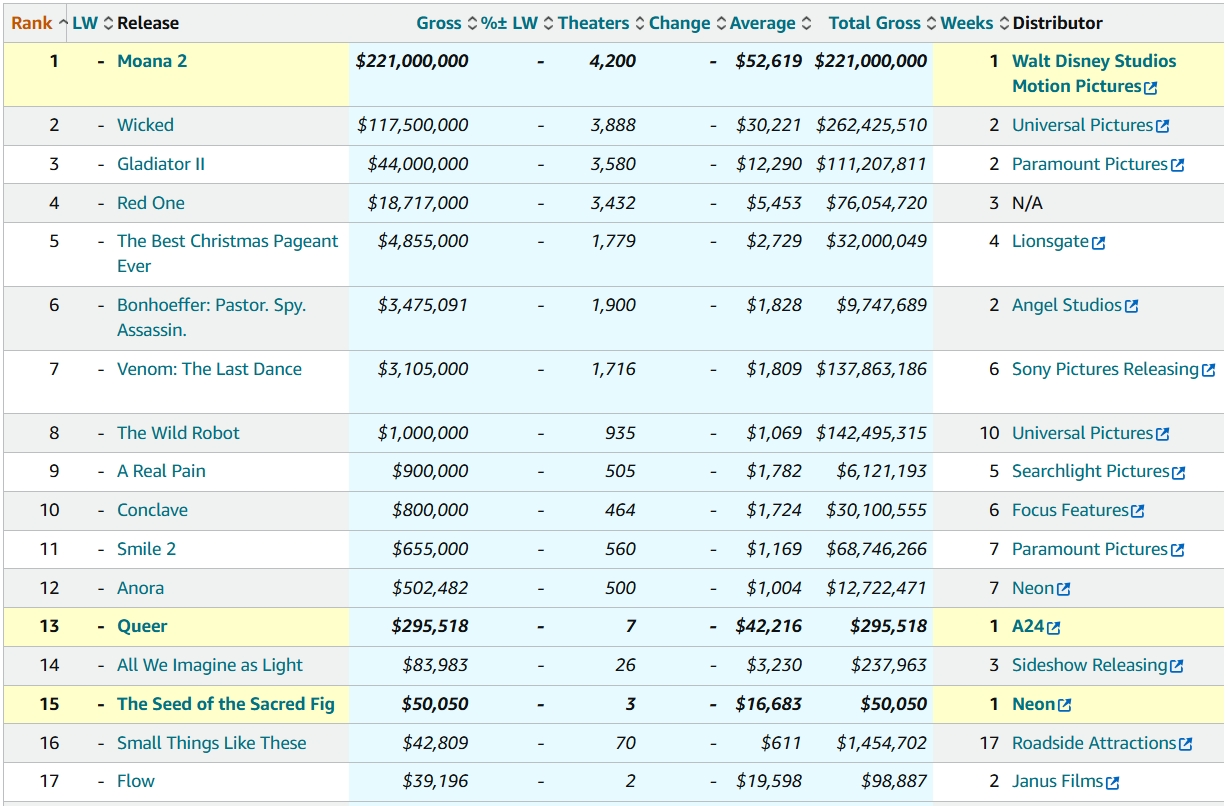Open external link icon beside Focus Features
Screen dimensions: 1229x806
(1137, 512)
